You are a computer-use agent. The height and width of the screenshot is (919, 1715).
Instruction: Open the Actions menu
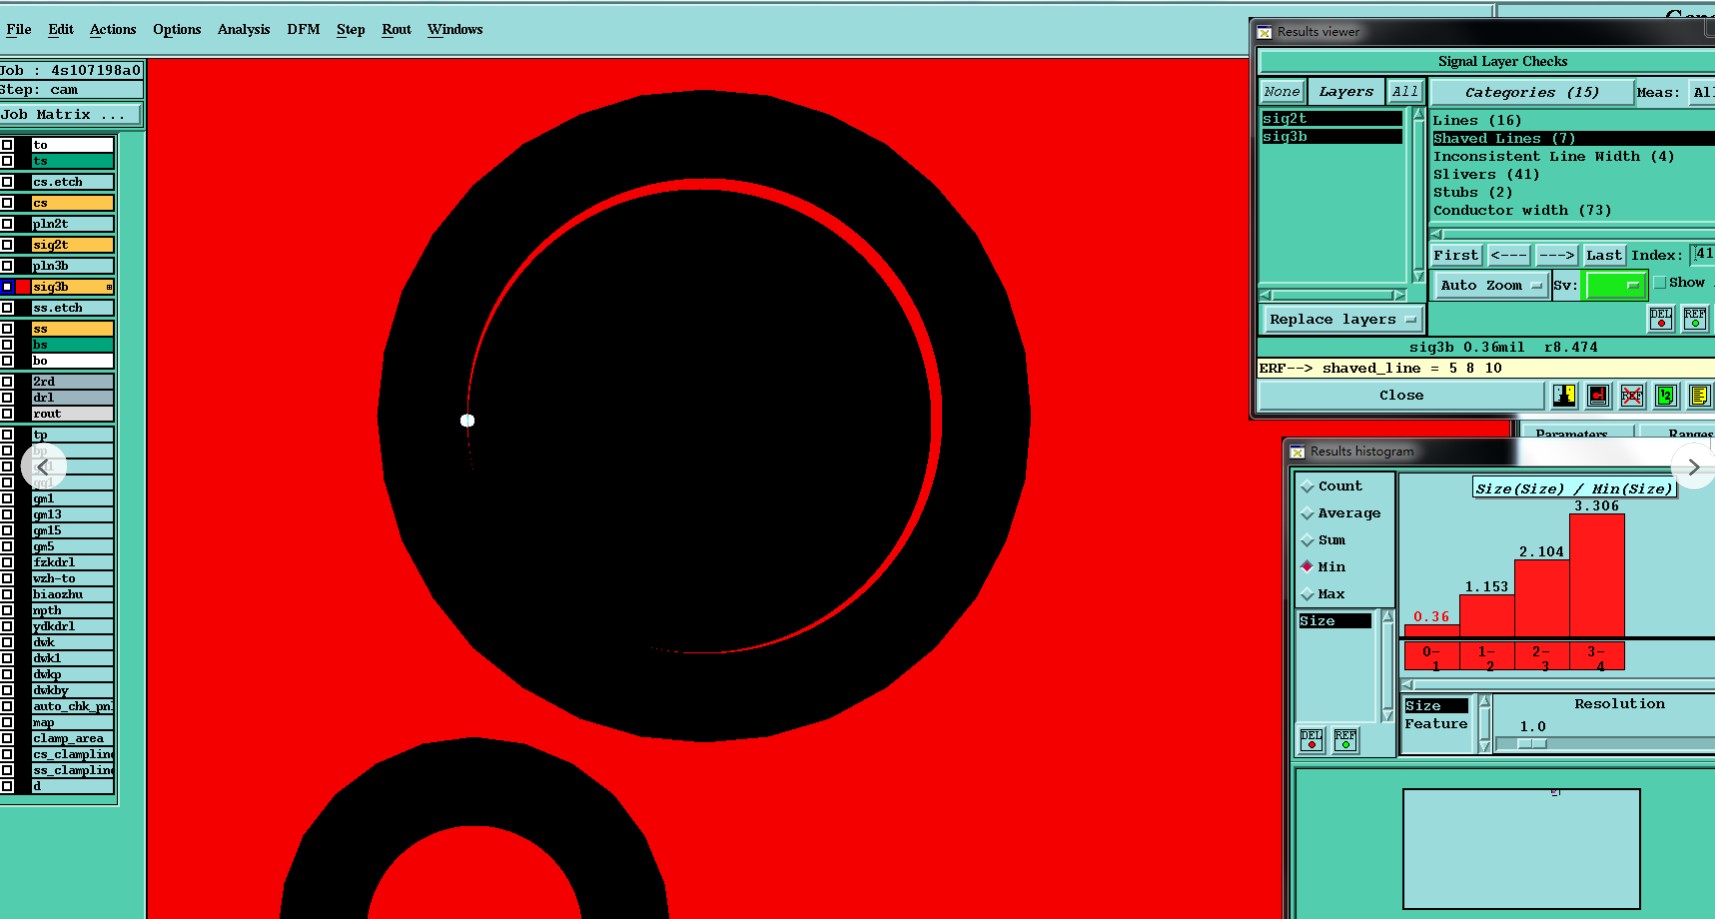point(113,29)
